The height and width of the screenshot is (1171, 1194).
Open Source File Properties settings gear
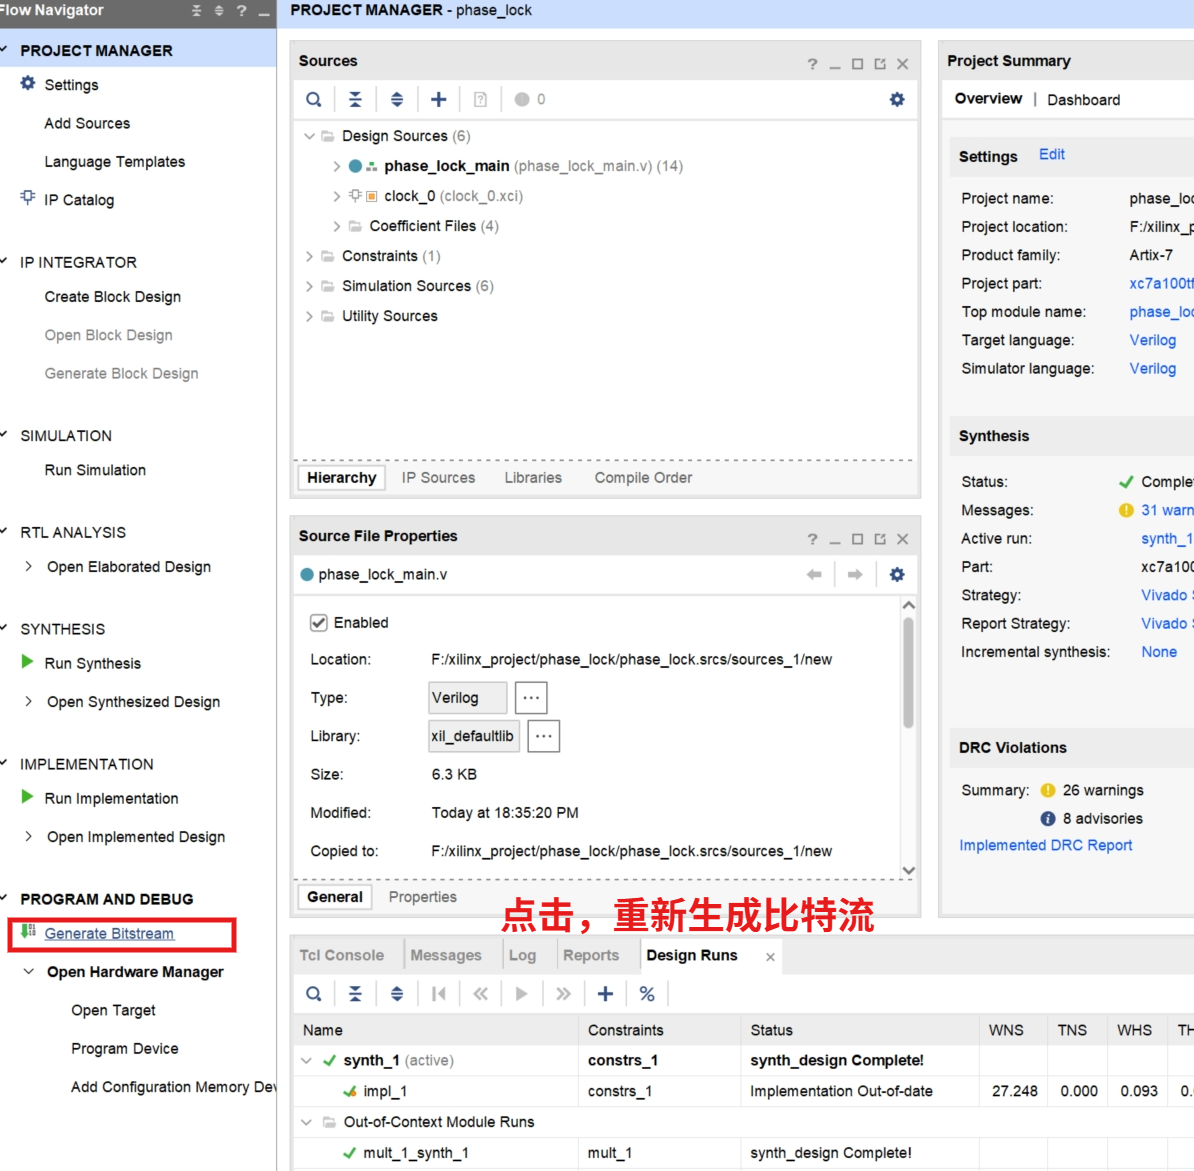[x=897, y=575]
